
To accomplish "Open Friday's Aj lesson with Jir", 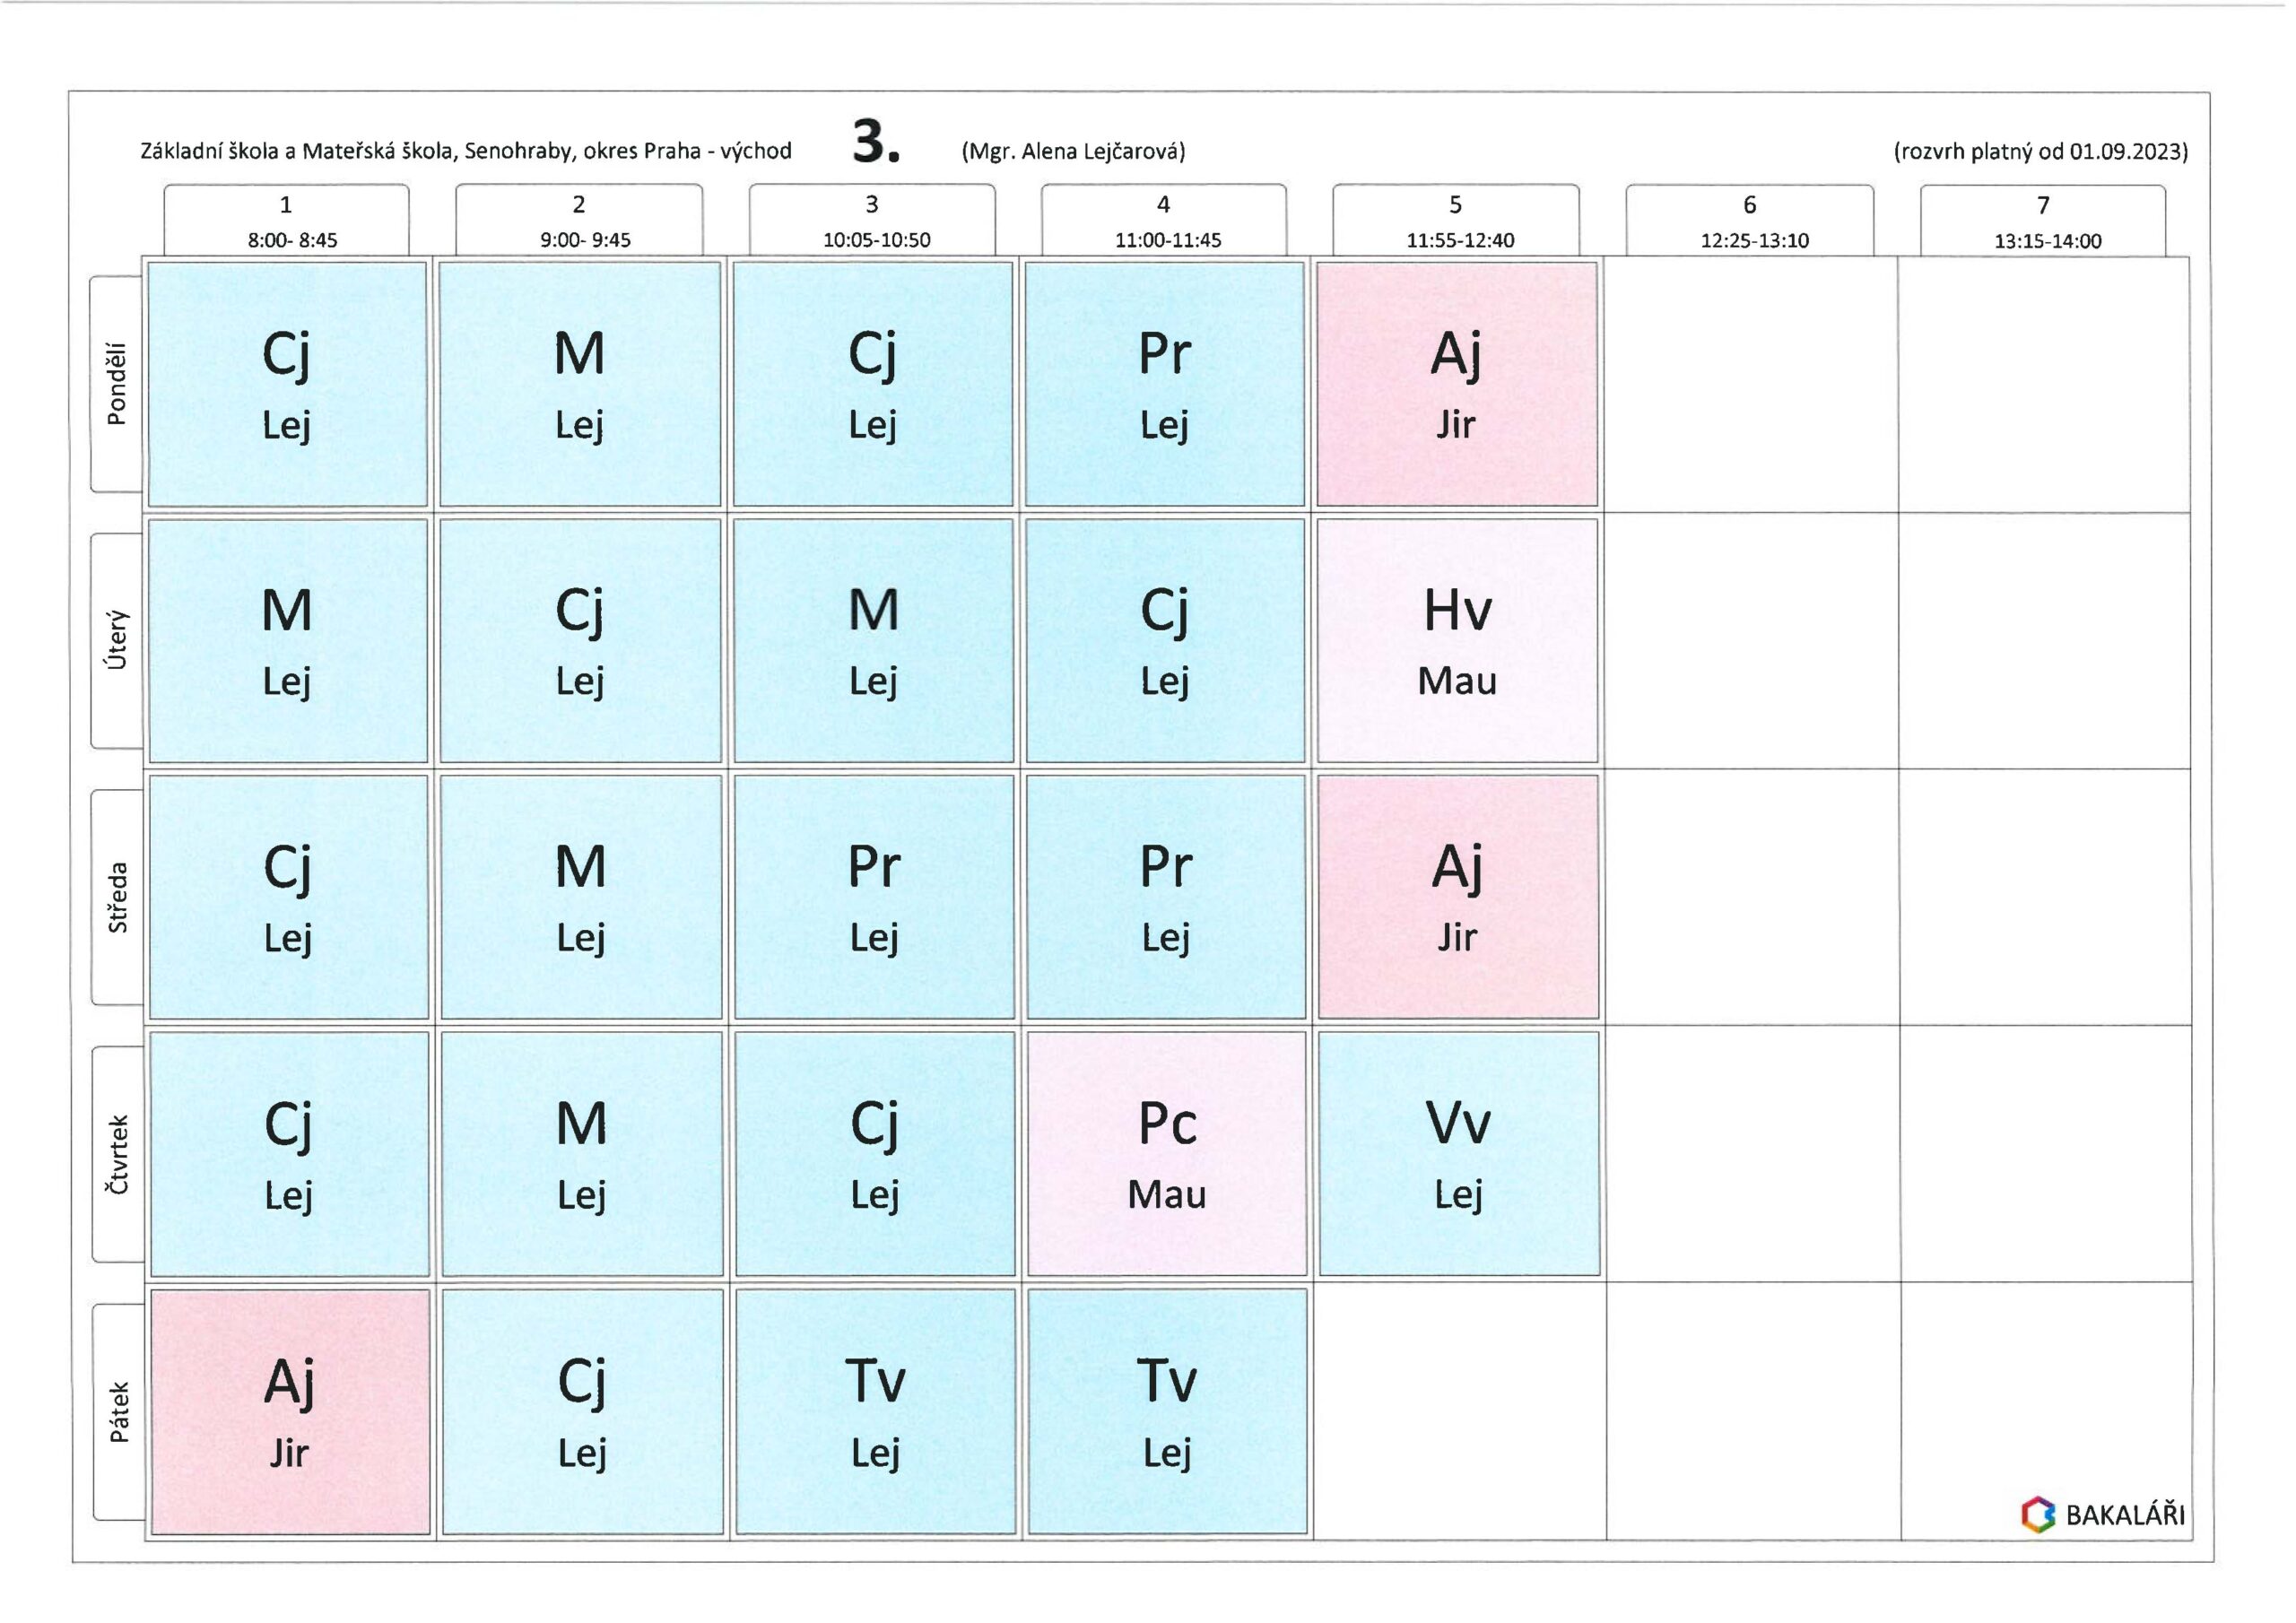I will click(290, 1412).
